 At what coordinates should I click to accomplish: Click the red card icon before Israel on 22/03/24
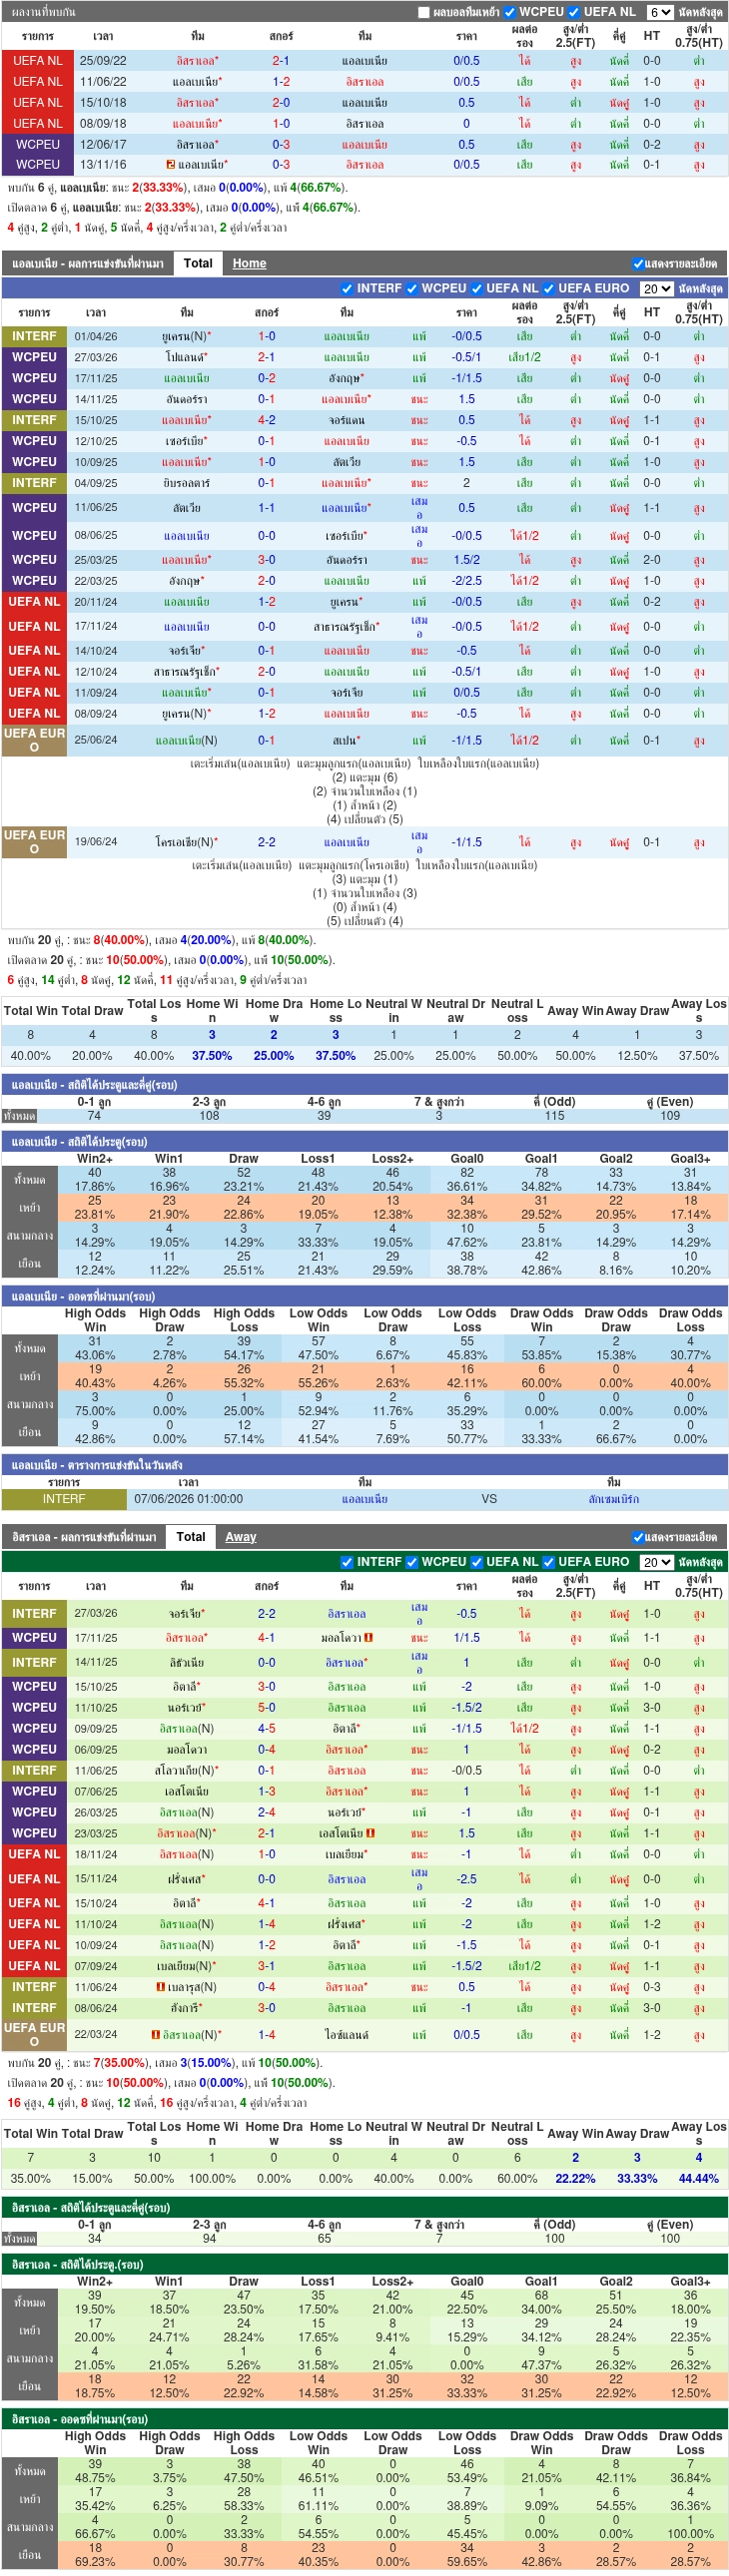156,2034
